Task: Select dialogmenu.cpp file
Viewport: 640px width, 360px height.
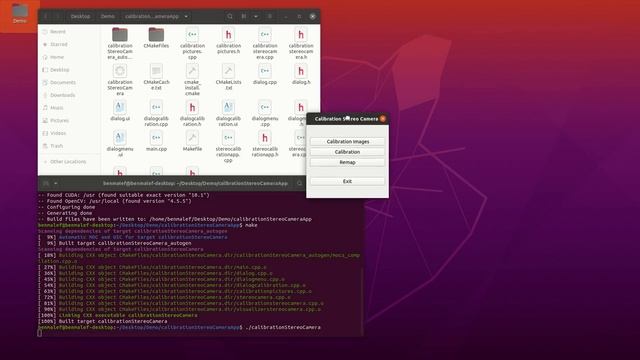Action: point(265,113)
